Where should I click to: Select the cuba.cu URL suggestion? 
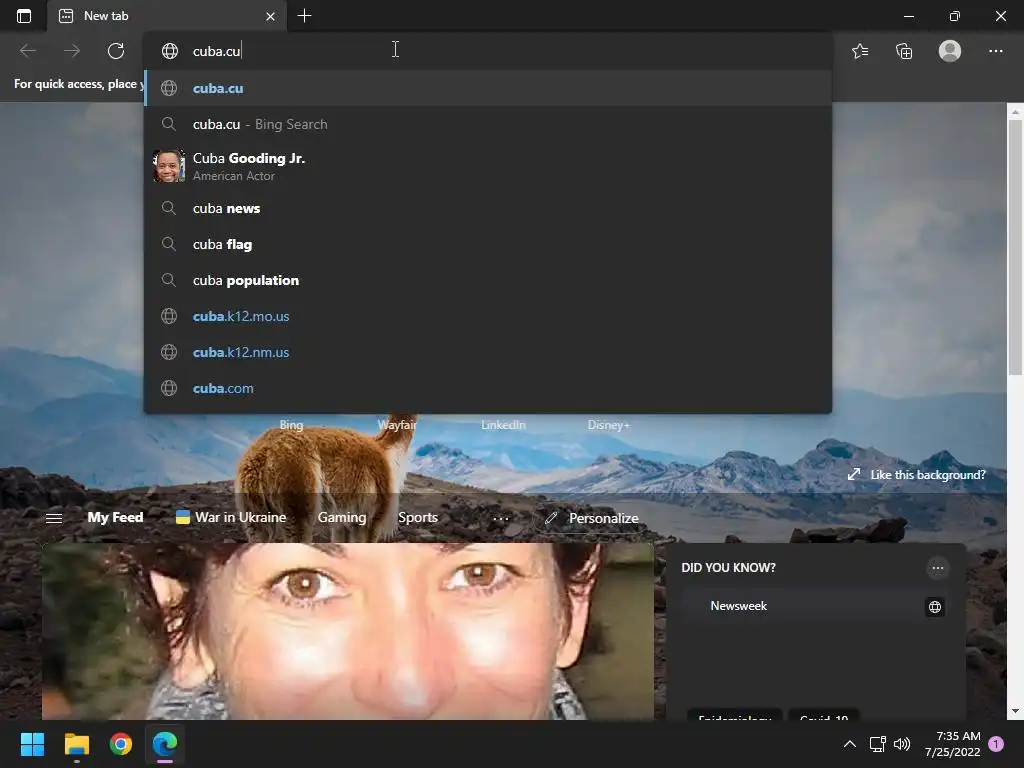(x=487, y=88)
